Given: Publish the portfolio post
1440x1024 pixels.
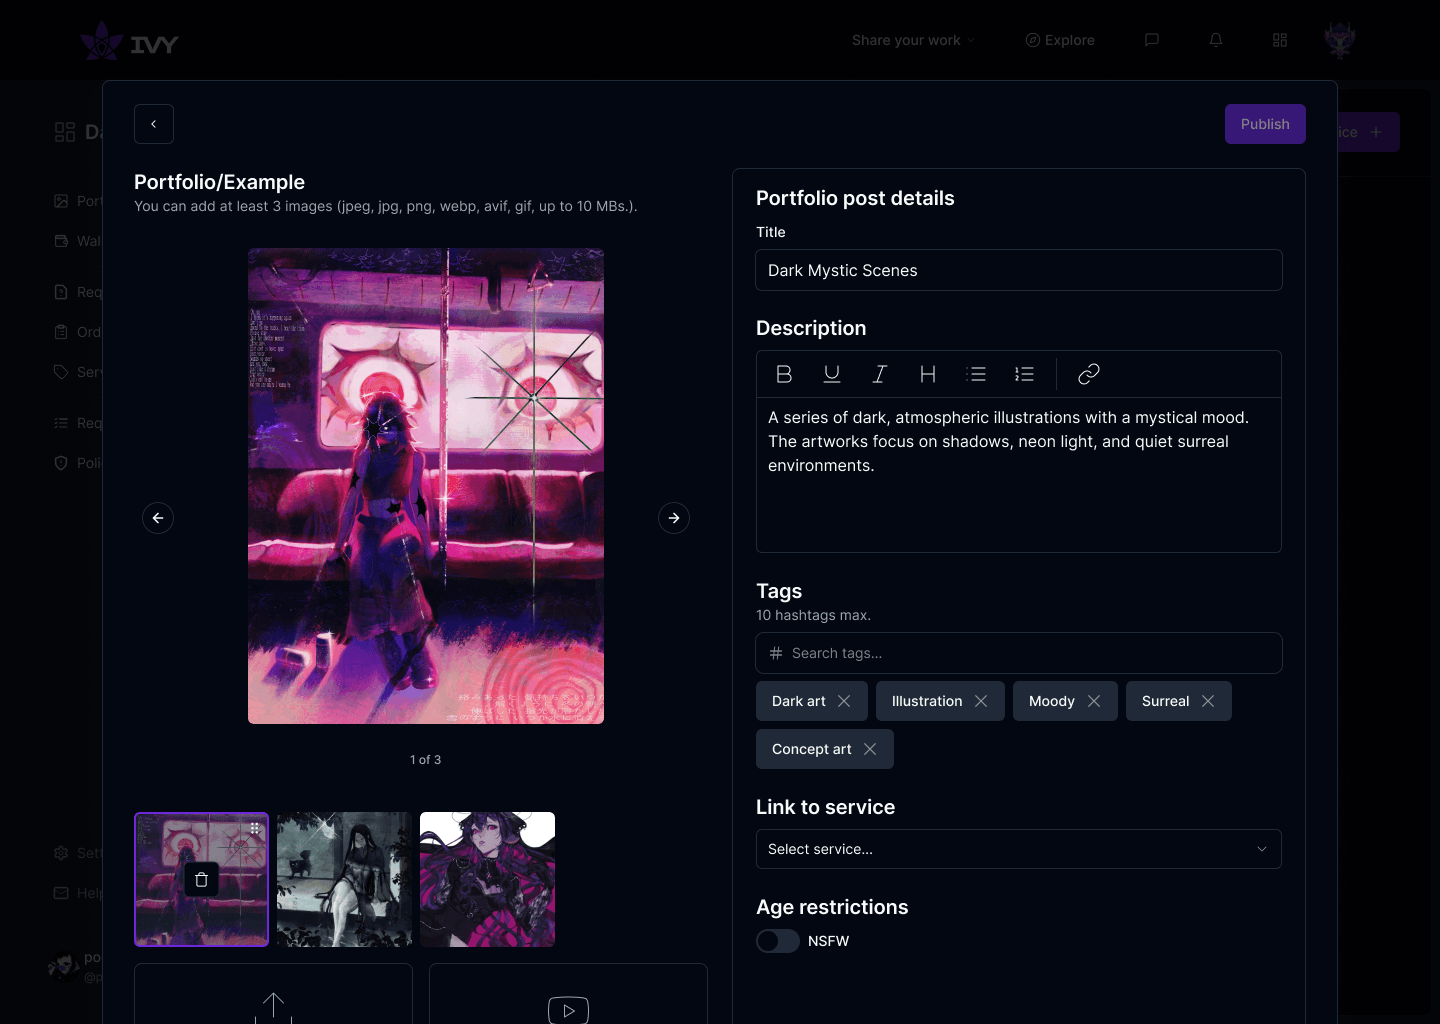Looking at the screenshot, I should 1265,124.
